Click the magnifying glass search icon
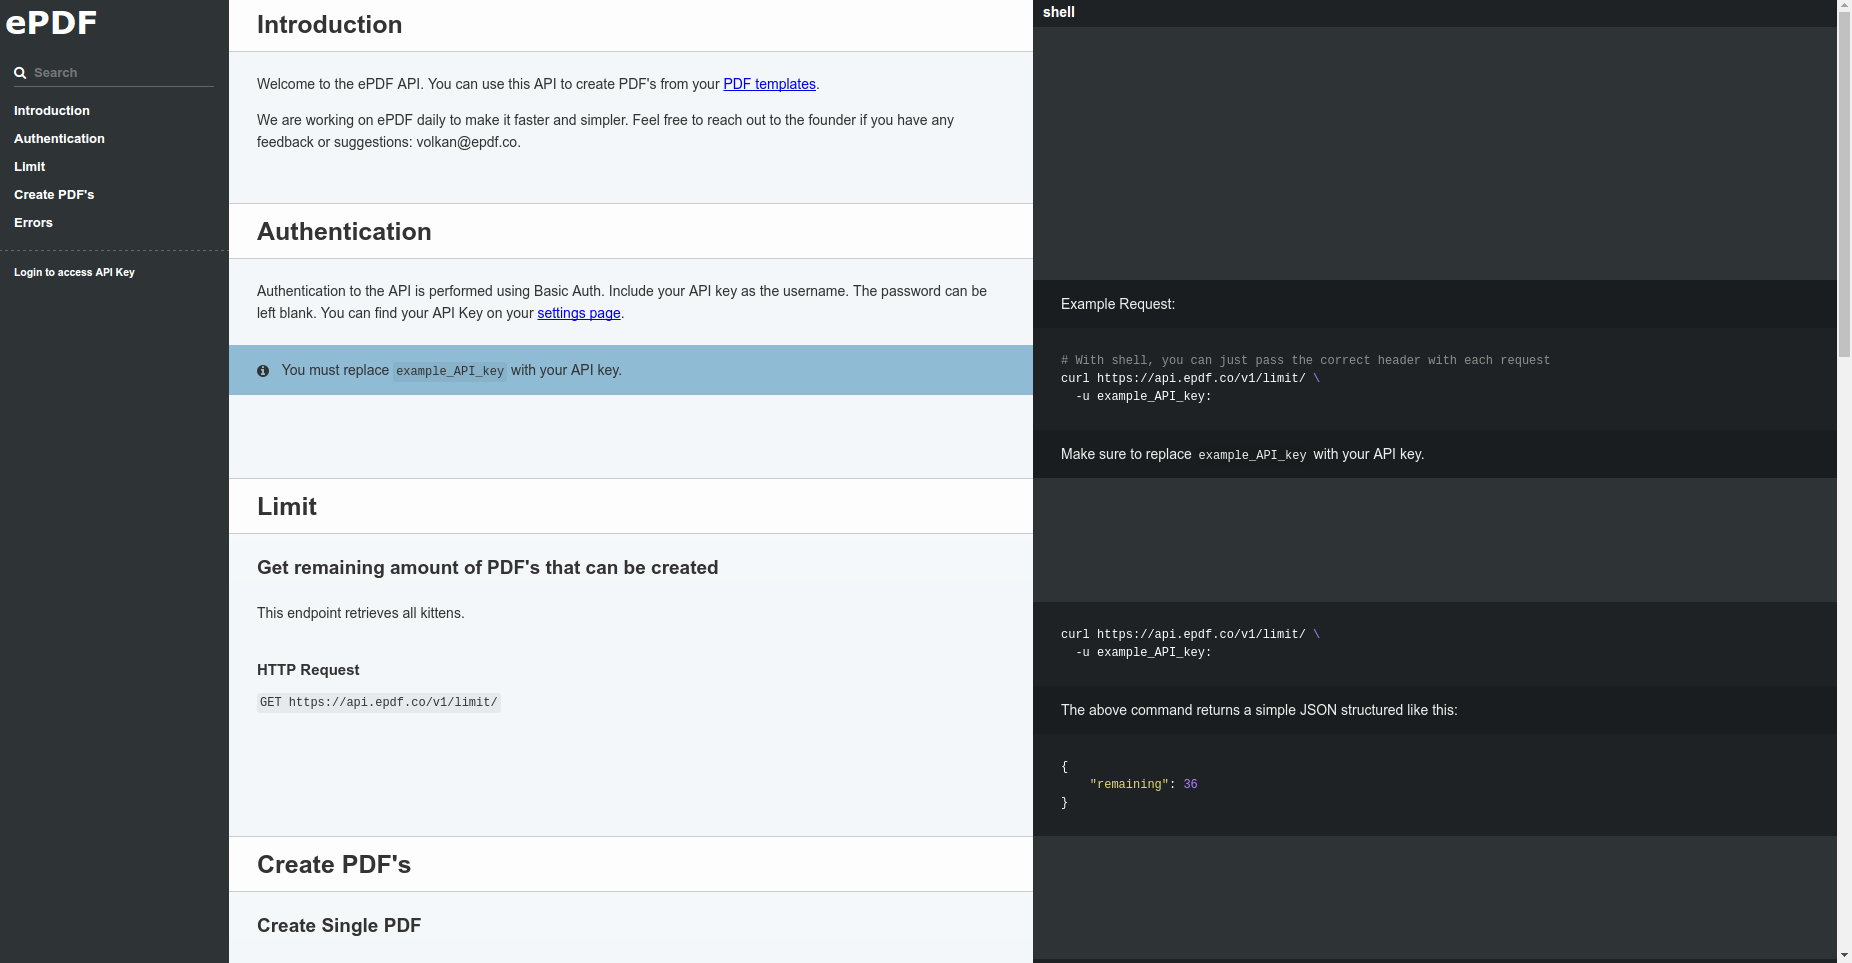This screenshot has width=1852, height=963. (20, 73)
